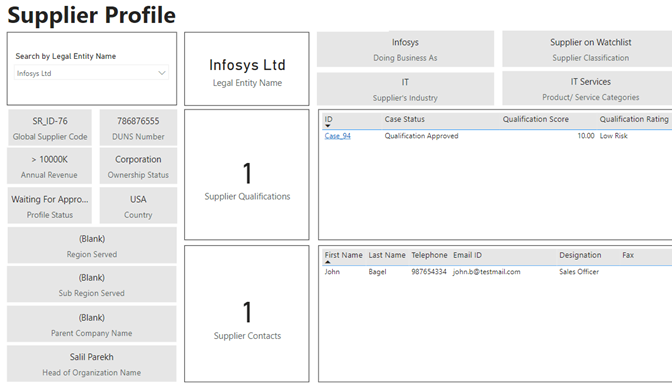Sort contacts by Email ID header
The width and height of the screenshot is (672, 383).
coord(468,255)
